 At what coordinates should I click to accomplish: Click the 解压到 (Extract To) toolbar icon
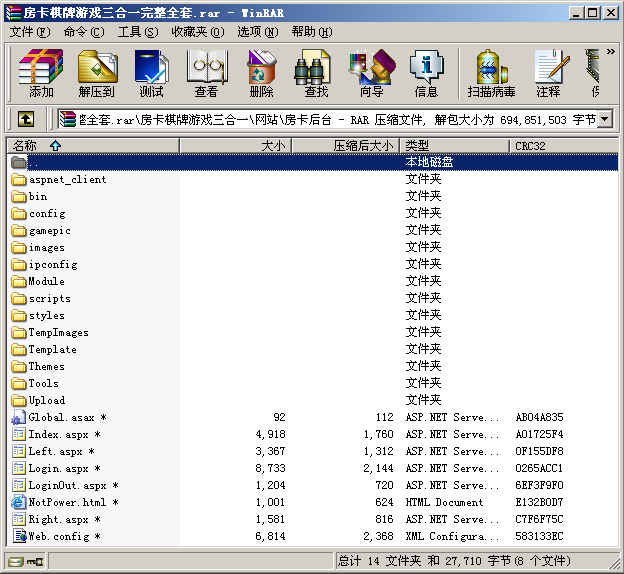(97, 72)
